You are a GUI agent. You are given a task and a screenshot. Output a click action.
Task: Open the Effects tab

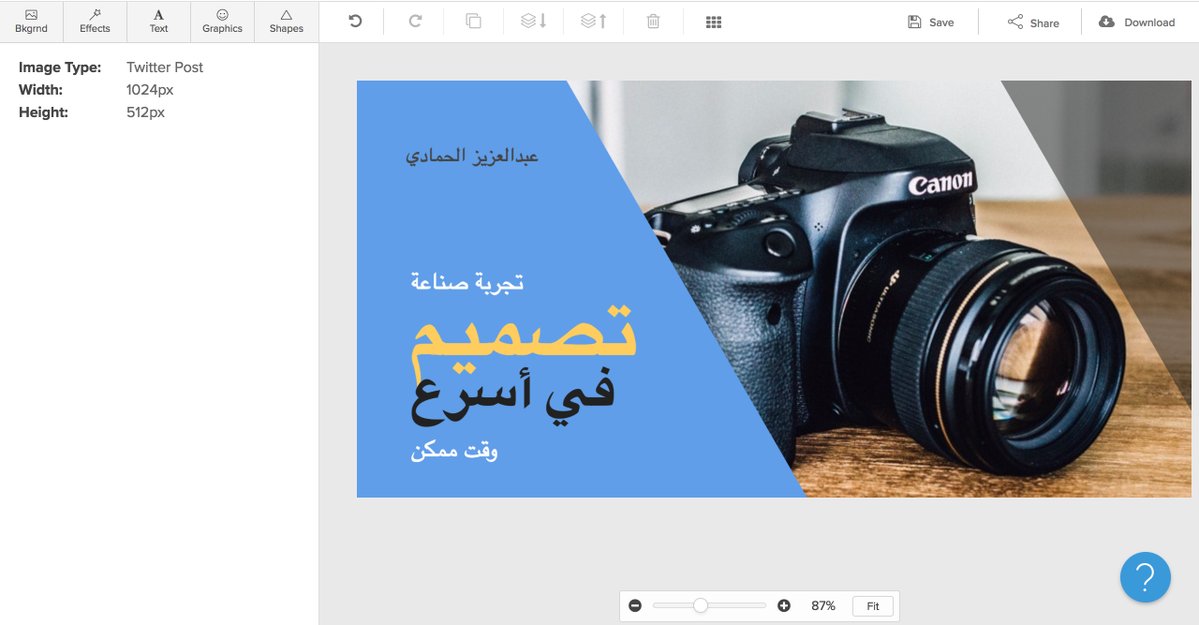click(95, 21)
